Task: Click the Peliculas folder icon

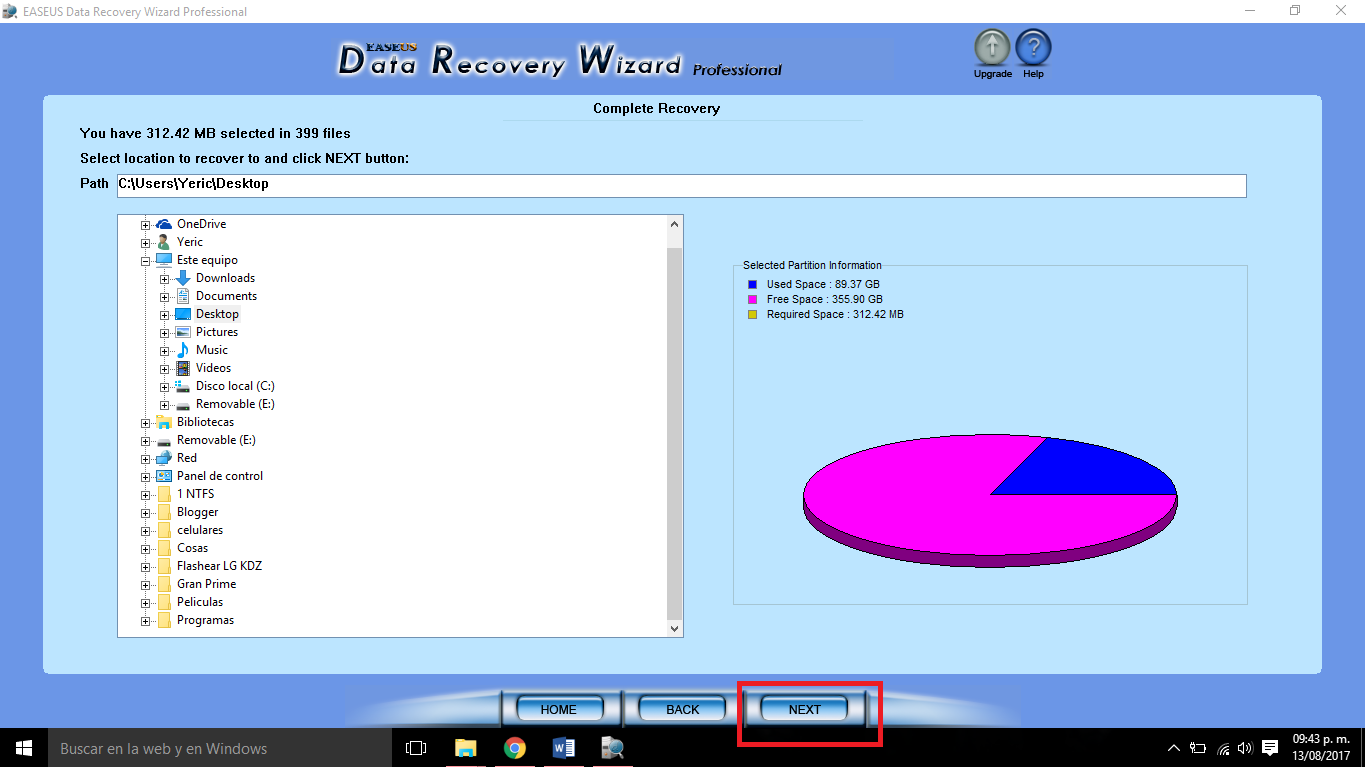Action: 164,602
